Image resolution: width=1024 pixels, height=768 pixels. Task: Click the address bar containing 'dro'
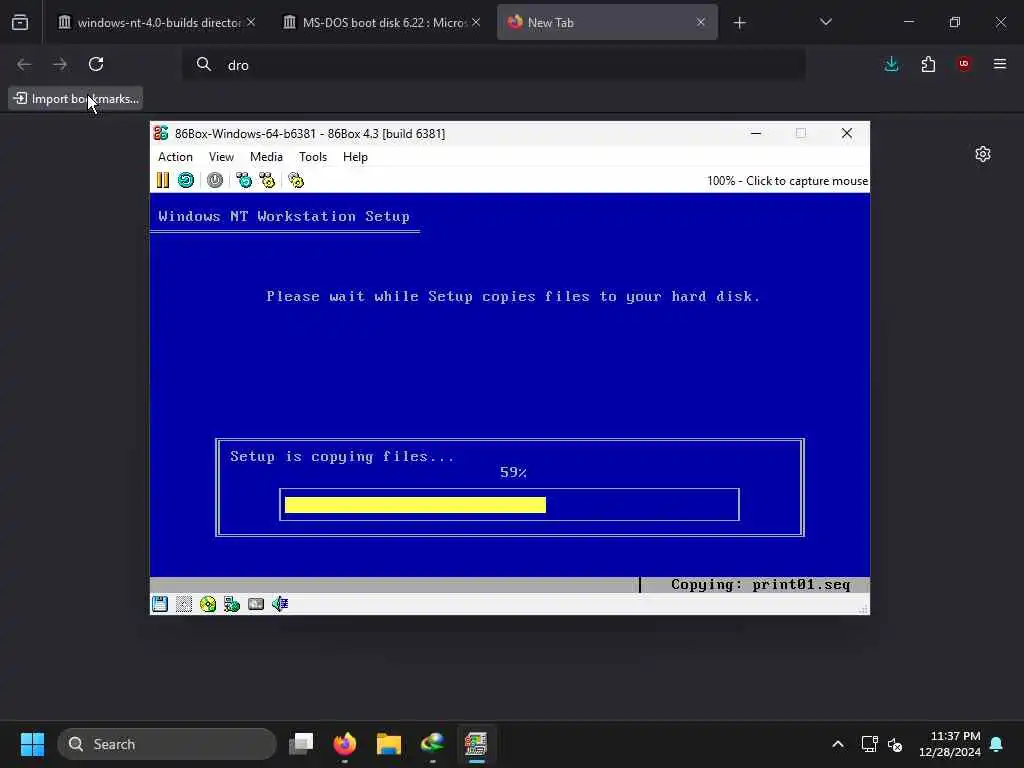pyautogui.click(x=494, y=65)
